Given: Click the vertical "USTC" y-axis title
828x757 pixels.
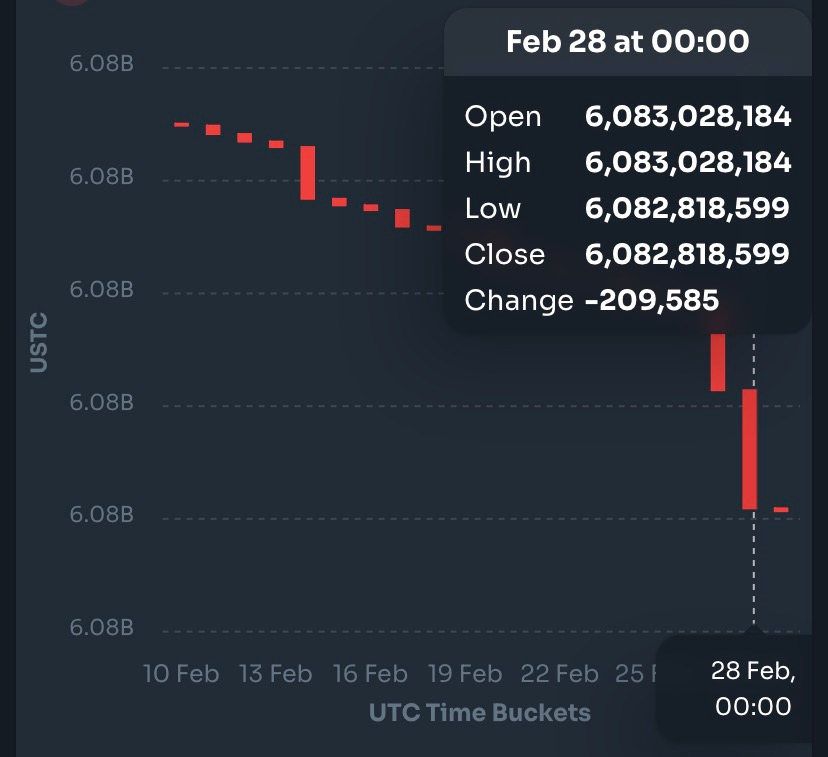Looking at the screenshot, I should click(x=39, y=342).
